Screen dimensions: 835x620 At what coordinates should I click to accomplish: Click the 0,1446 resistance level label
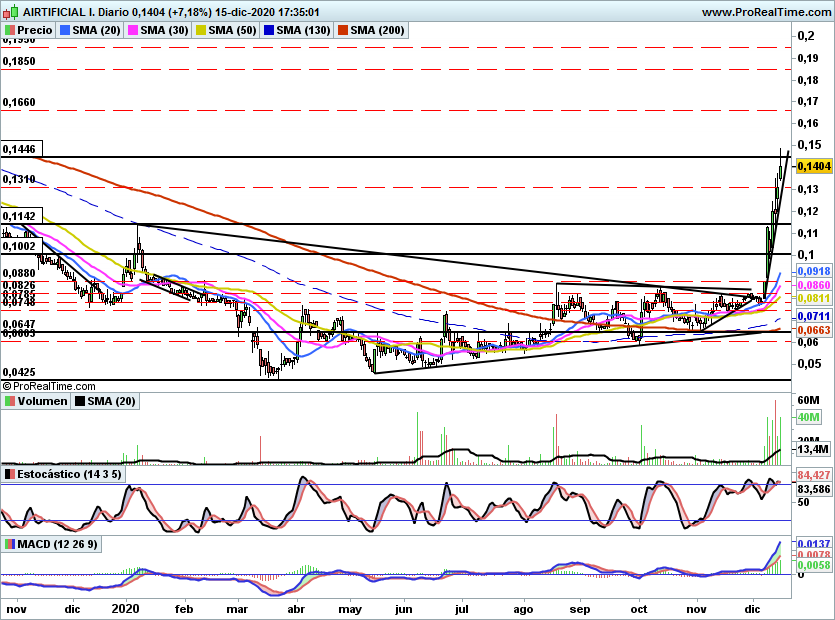[x=20, y=149]
